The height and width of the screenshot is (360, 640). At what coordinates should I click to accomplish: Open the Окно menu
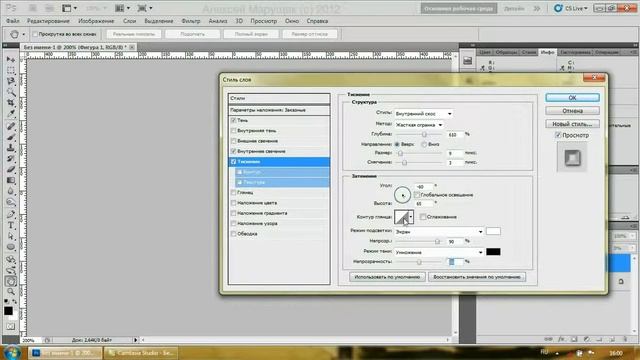point(292,21)
